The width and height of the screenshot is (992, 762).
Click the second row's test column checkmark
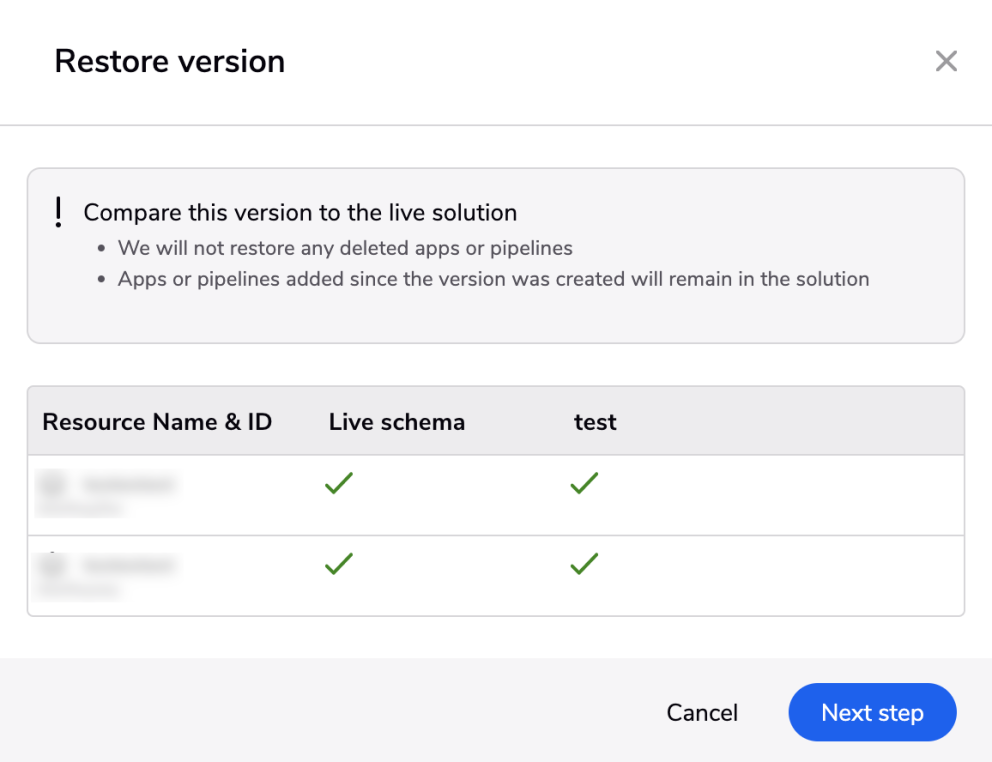584,564
